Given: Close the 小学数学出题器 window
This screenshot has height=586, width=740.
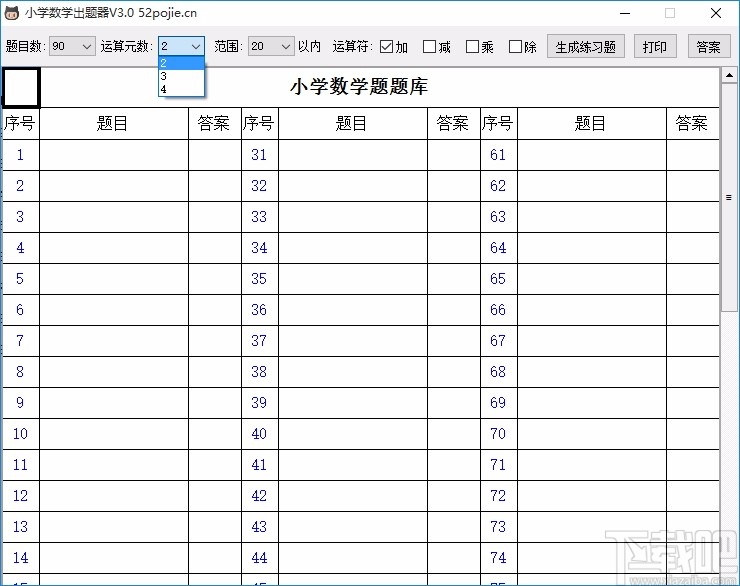Looking at the screenshot, I should pyautogui.click(x=716, y=13).
